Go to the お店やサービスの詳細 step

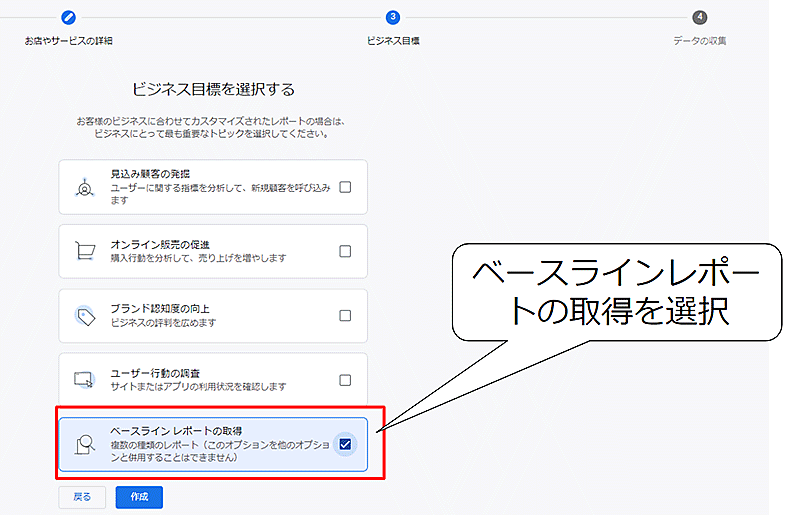coord(69,41)
